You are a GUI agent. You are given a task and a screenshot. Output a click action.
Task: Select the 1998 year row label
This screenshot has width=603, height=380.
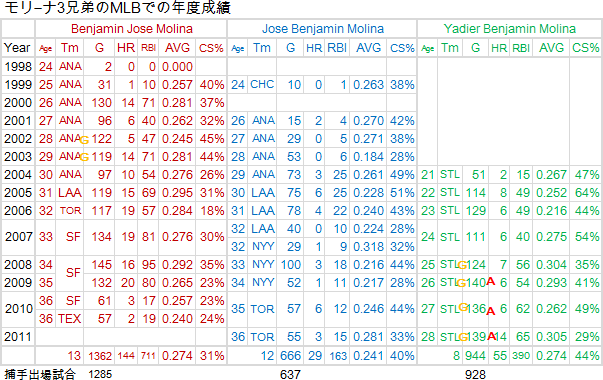tap(18, 67)
